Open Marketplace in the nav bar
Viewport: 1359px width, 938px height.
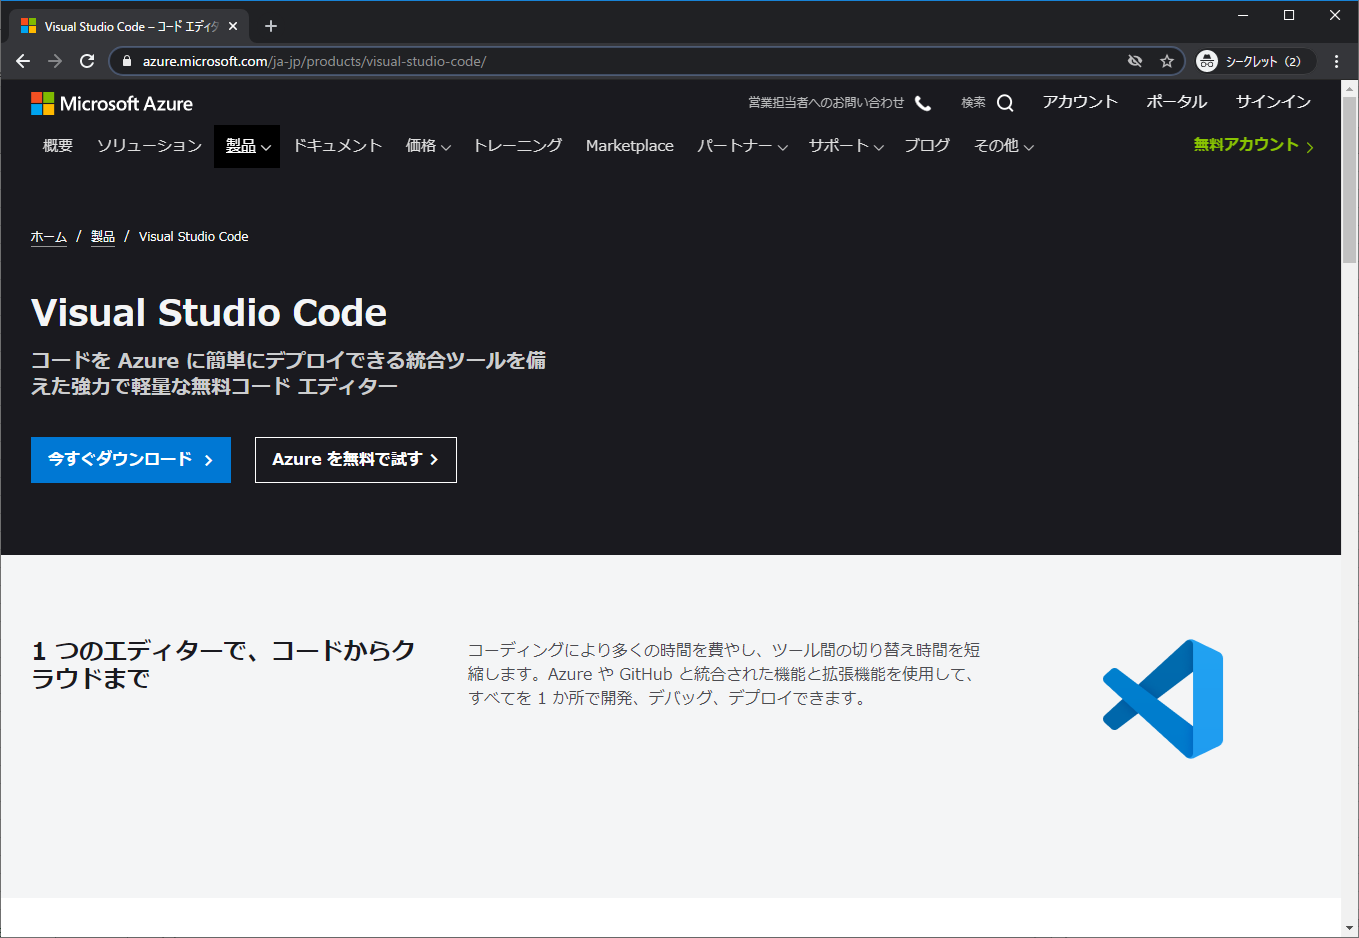point(630,146)
